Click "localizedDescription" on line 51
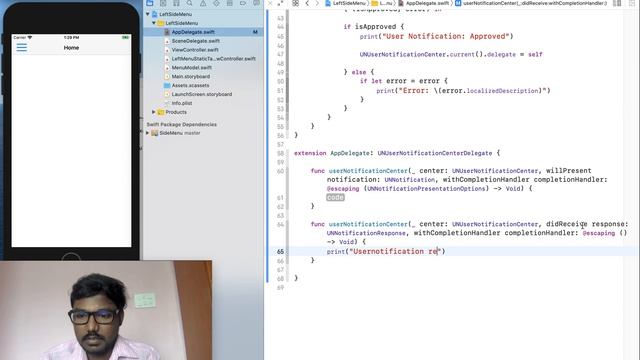The height and width of the screenshot is (360, 640). [502, 91]
